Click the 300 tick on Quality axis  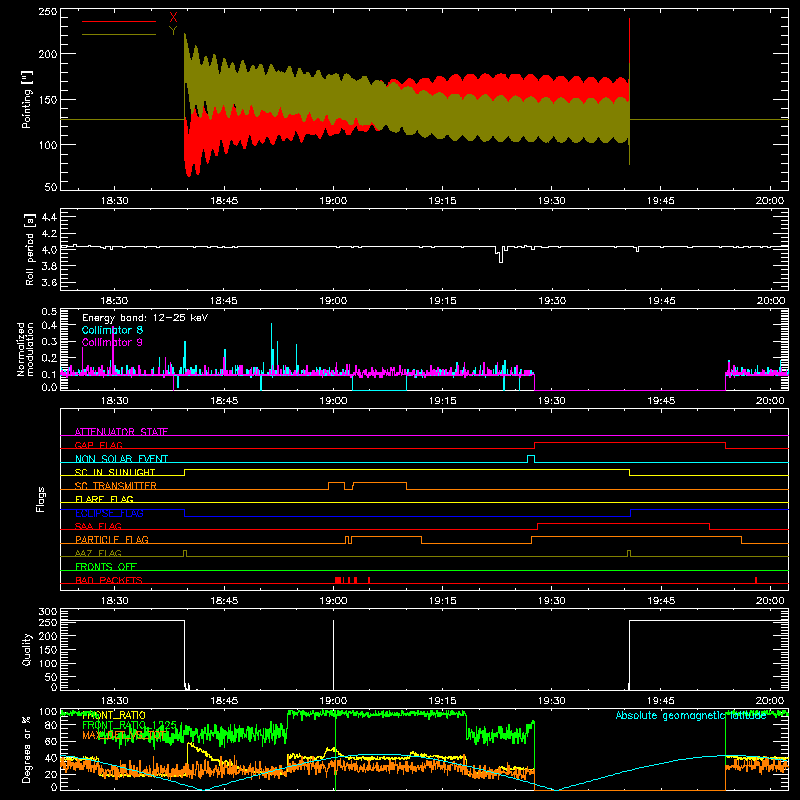click(x=48, y=611)
